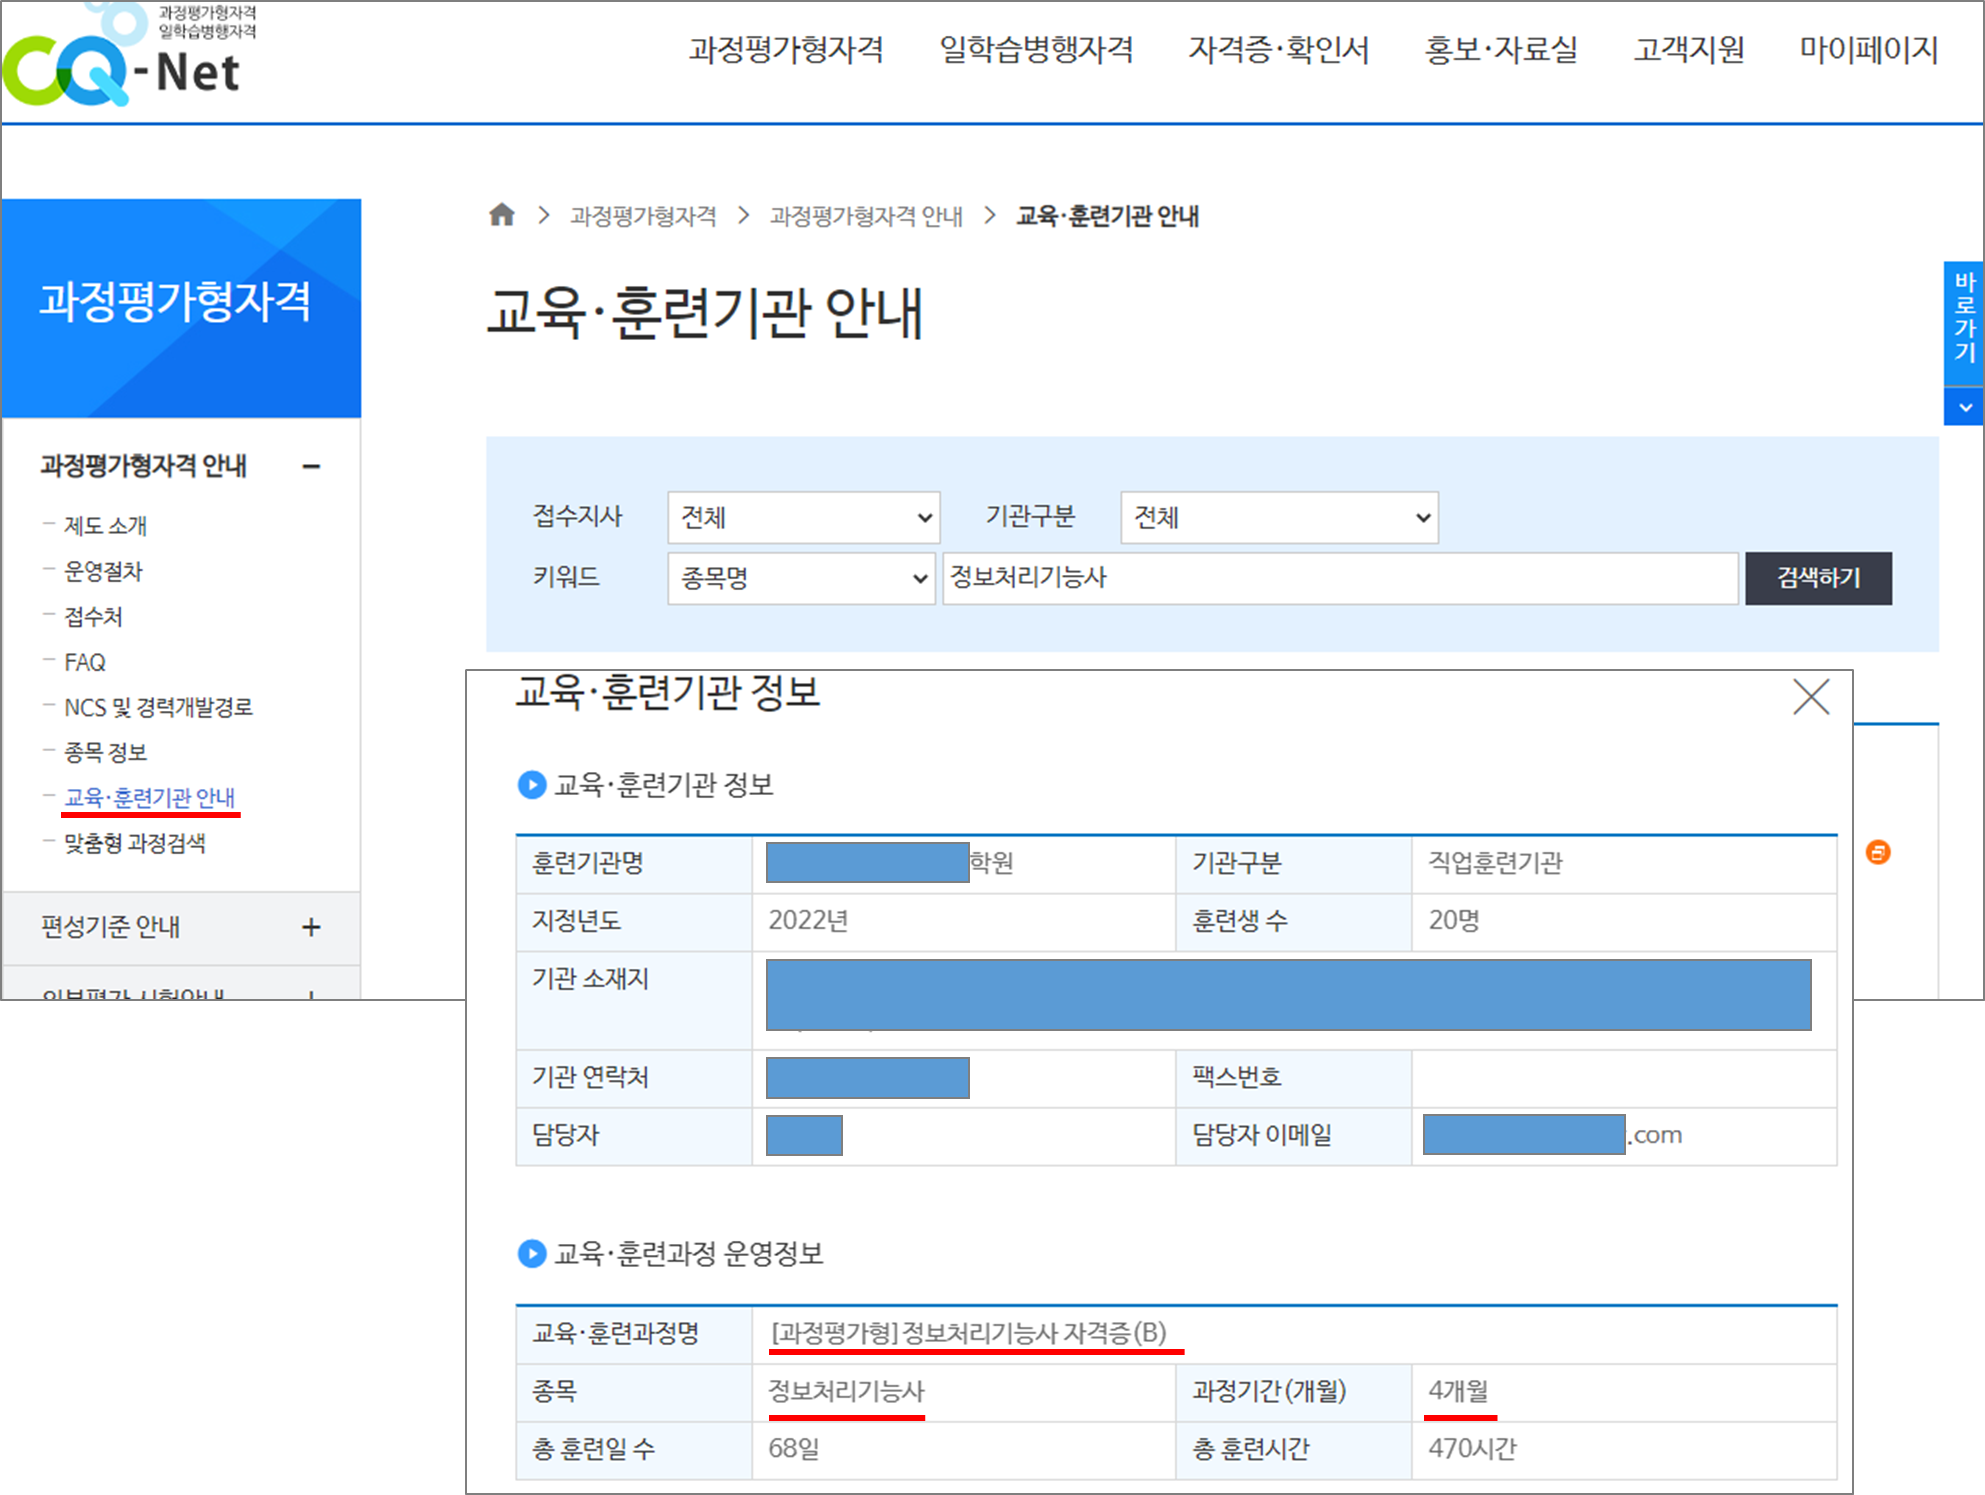Open the 일학습병행자격 top menu

(x=1036, y=49)
